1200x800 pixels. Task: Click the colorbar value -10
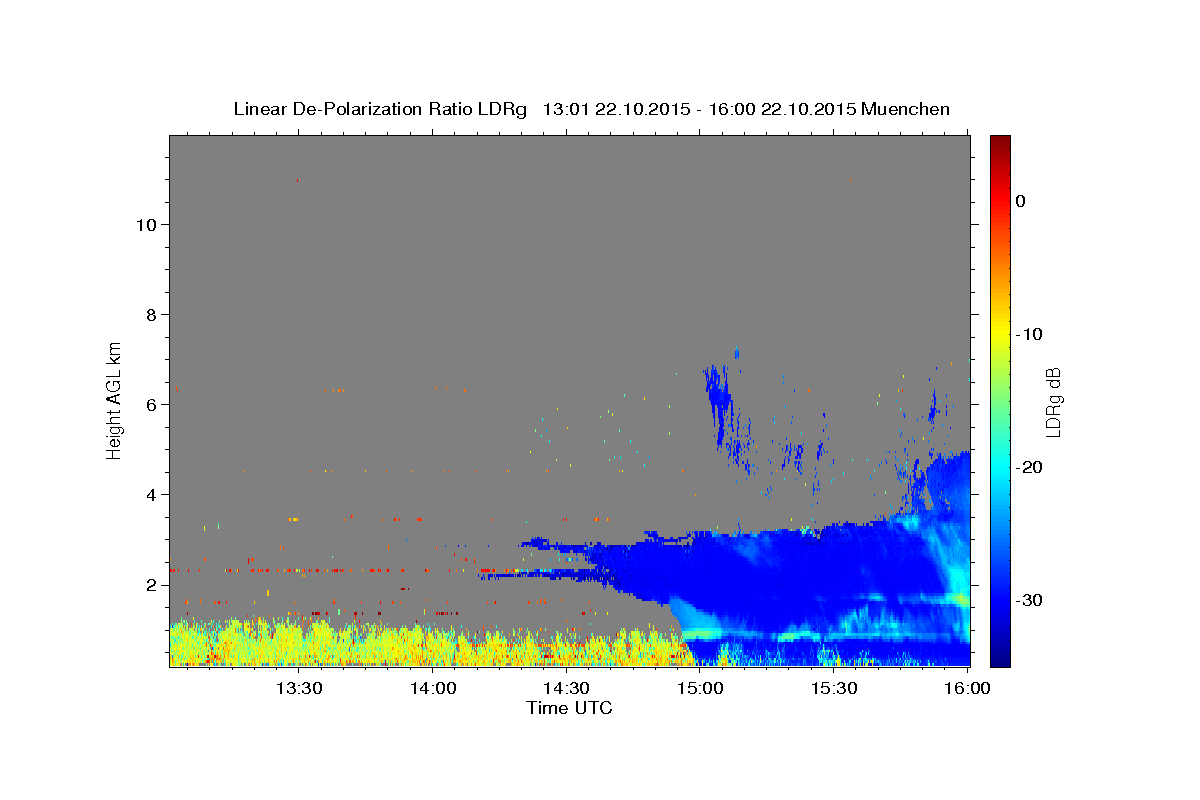coord(1030,334)
